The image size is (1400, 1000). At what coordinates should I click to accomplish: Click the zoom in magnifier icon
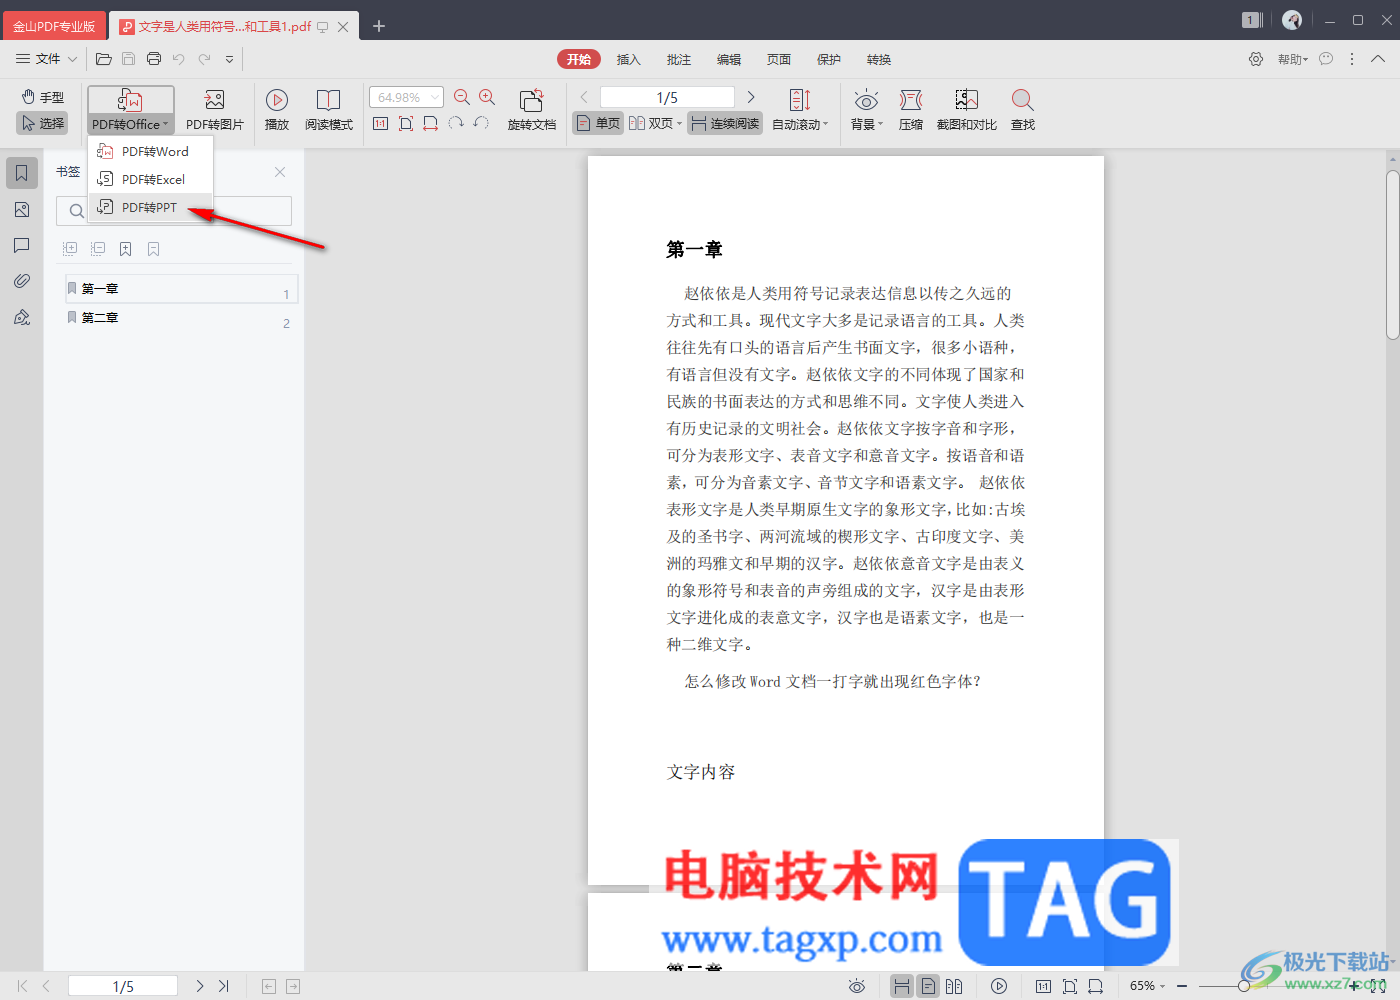(487, 97)
